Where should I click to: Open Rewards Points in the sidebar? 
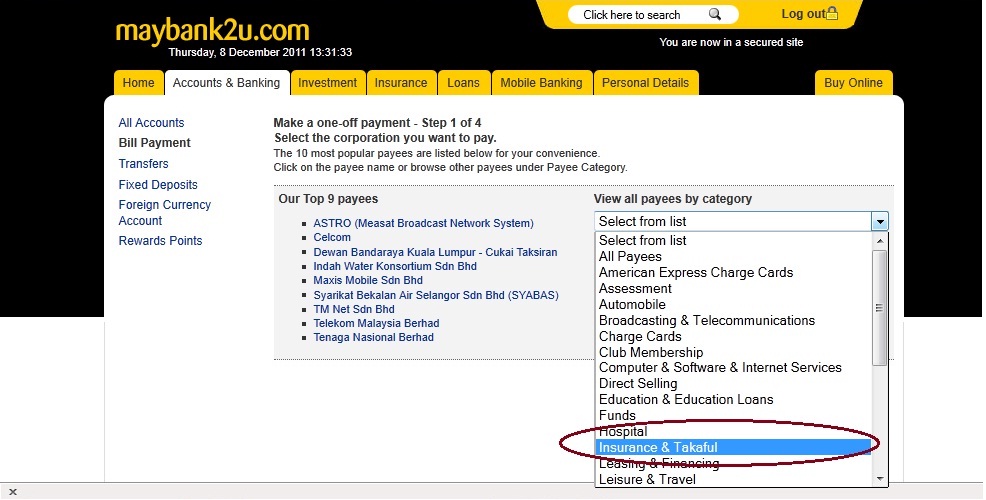pyautogui.click(x=160, y=241)
